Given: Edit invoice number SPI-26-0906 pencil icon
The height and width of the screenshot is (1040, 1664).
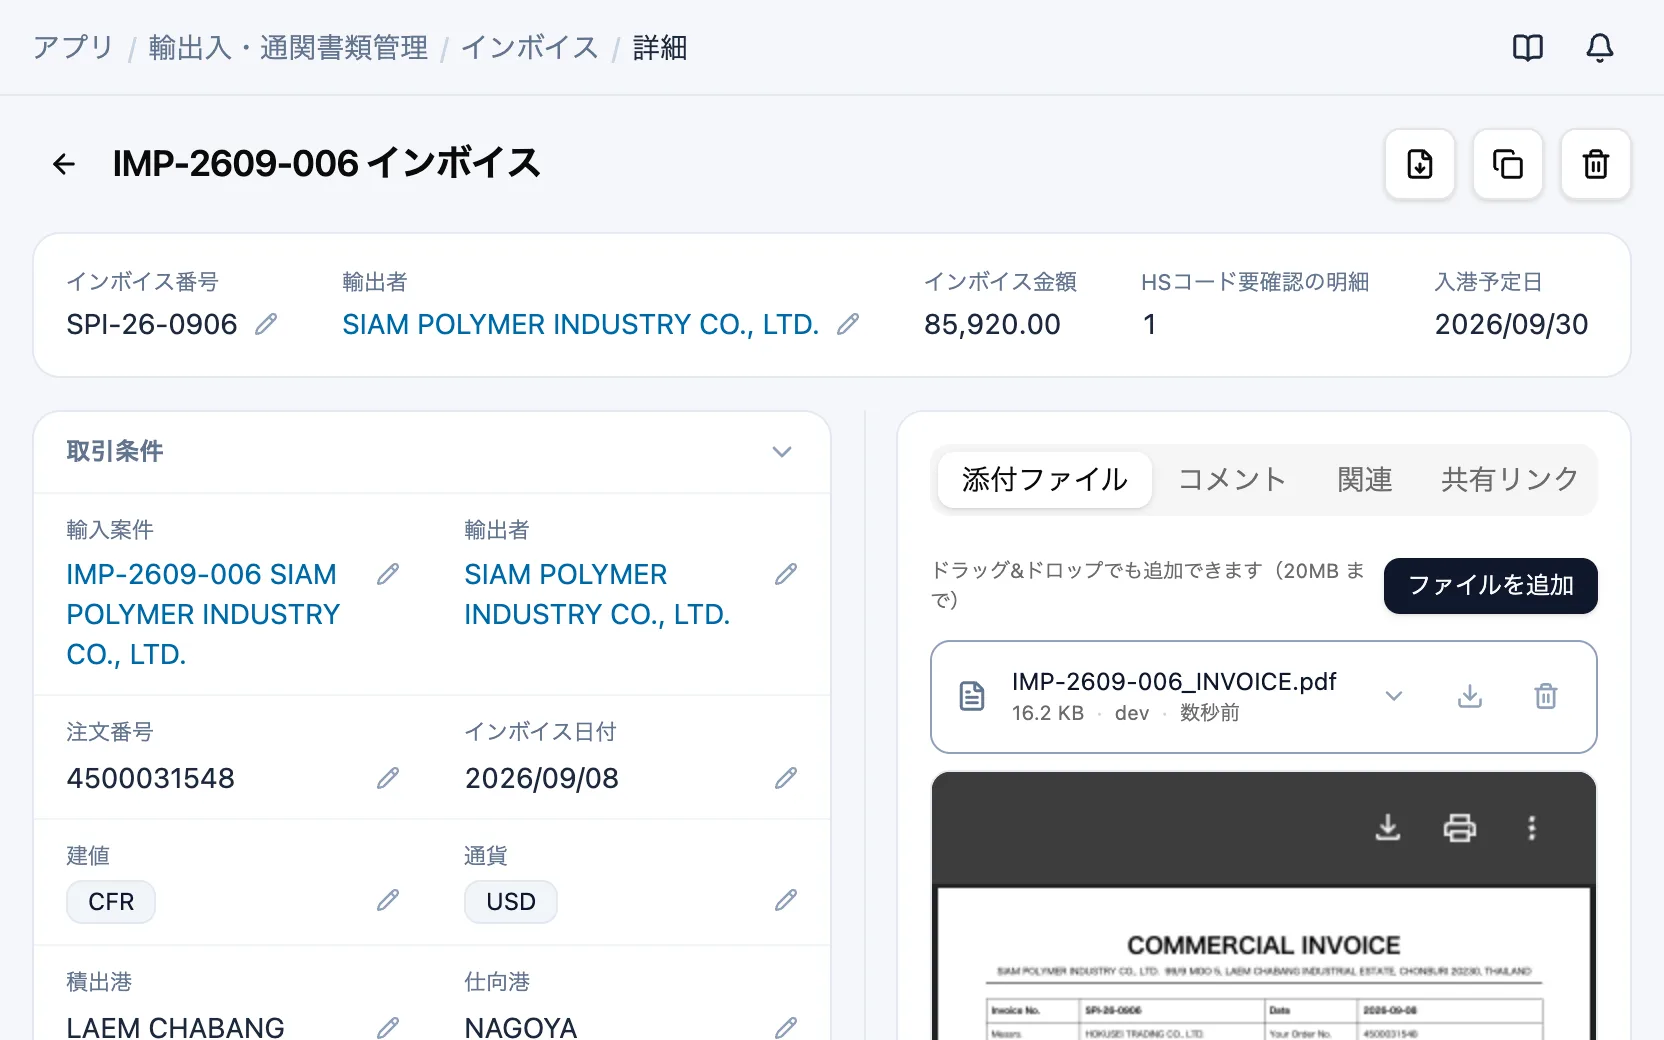Looking at the screenshot, I should [x=266, y=324].
